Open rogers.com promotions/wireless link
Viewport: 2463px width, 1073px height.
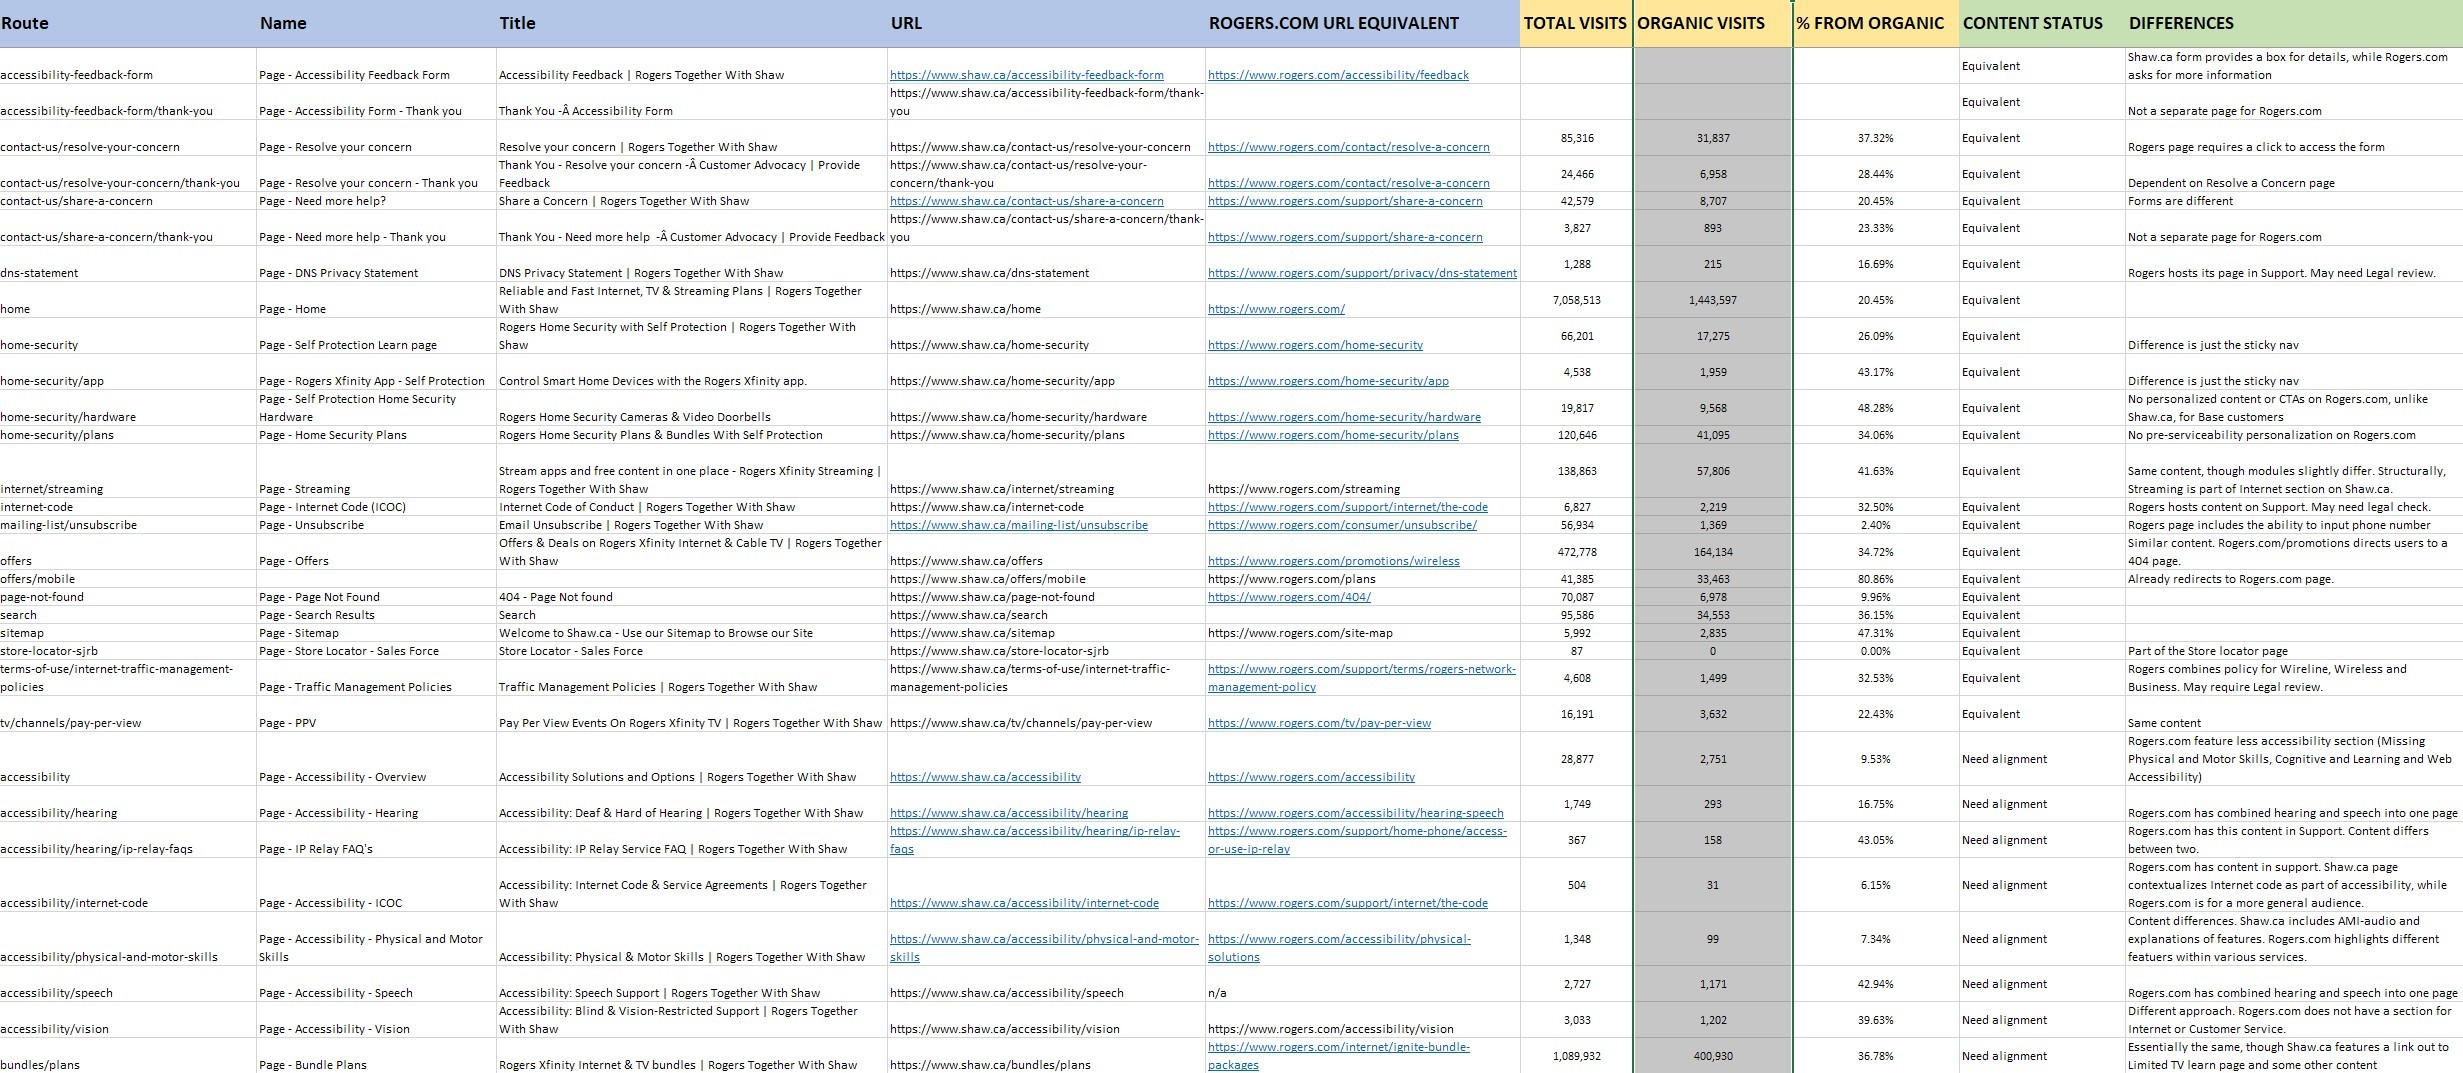[1334, 561]
